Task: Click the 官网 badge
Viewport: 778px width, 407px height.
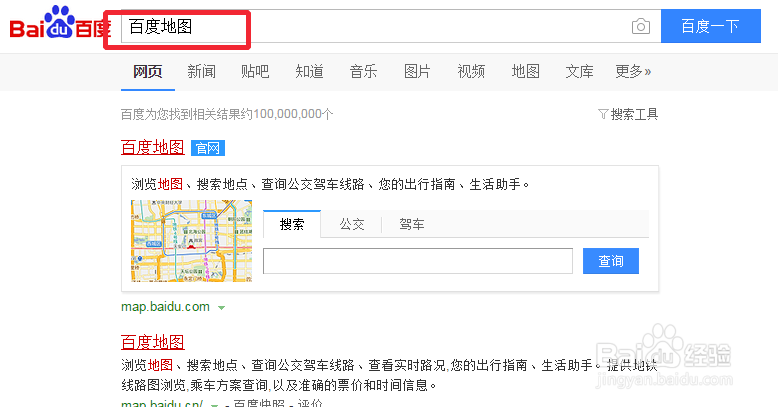Action: [x=208, y=148]
